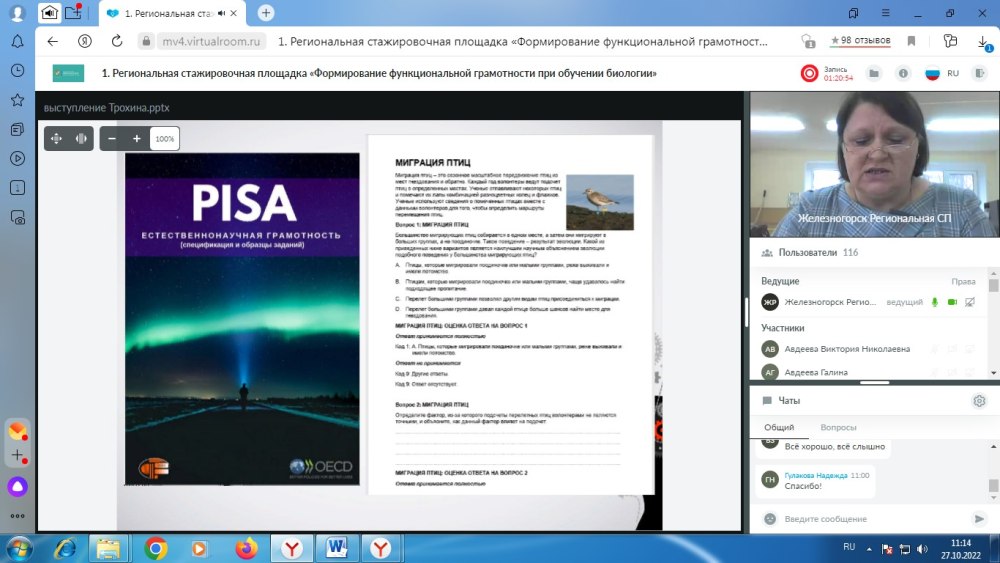Toggle camera right for Авдеева Галина
The width and height of the screenshot is (1000, 563).
(x=952, y=372)
